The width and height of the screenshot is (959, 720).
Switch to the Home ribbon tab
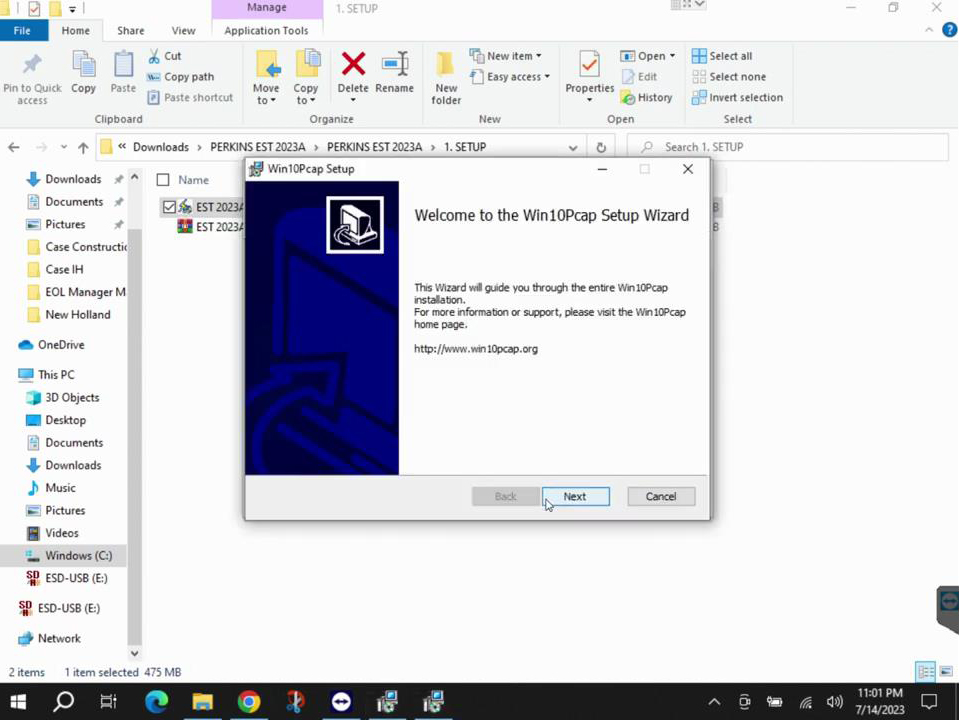pos(76,31)
